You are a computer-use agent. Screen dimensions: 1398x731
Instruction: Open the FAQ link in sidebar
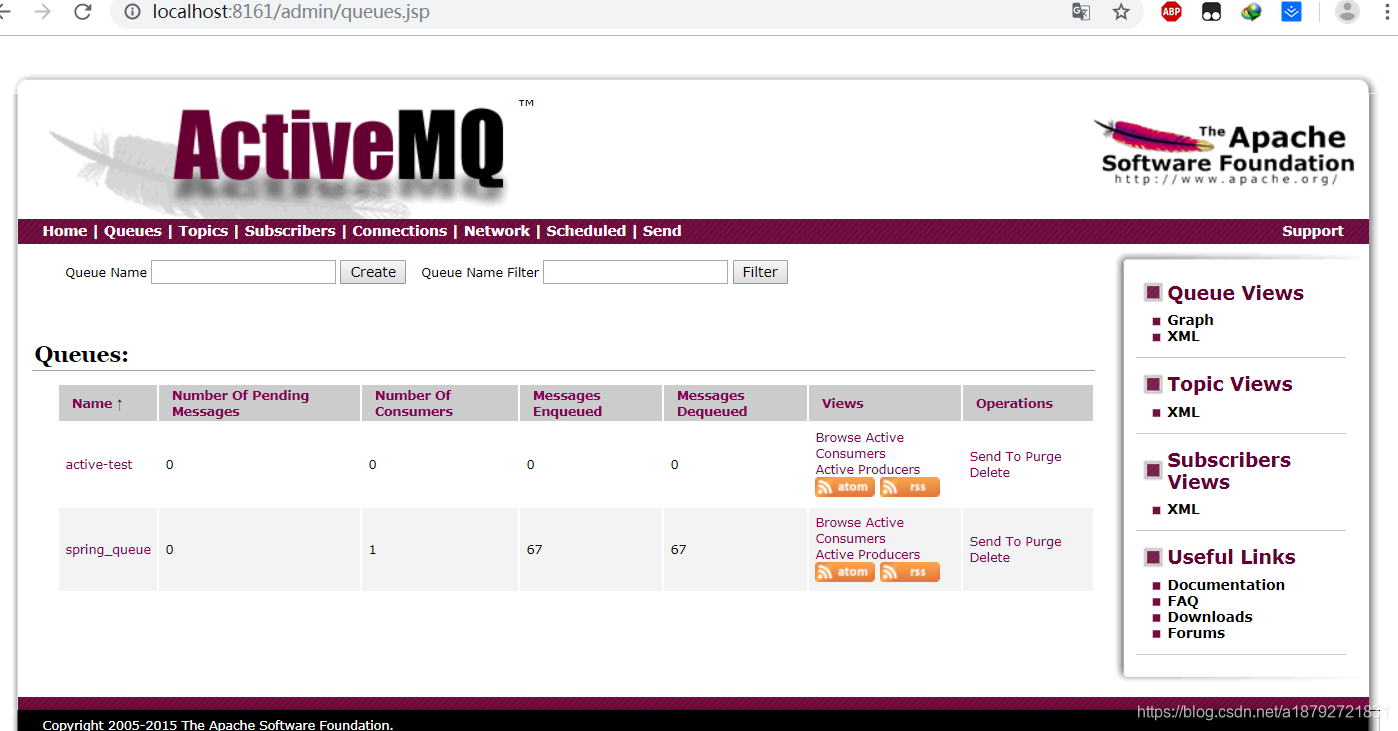pos(1182,601)
